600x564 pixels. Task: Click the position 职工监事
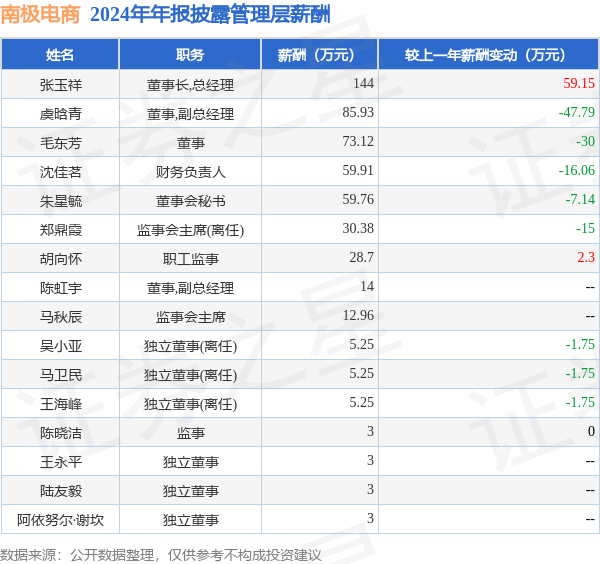point(190,259)
